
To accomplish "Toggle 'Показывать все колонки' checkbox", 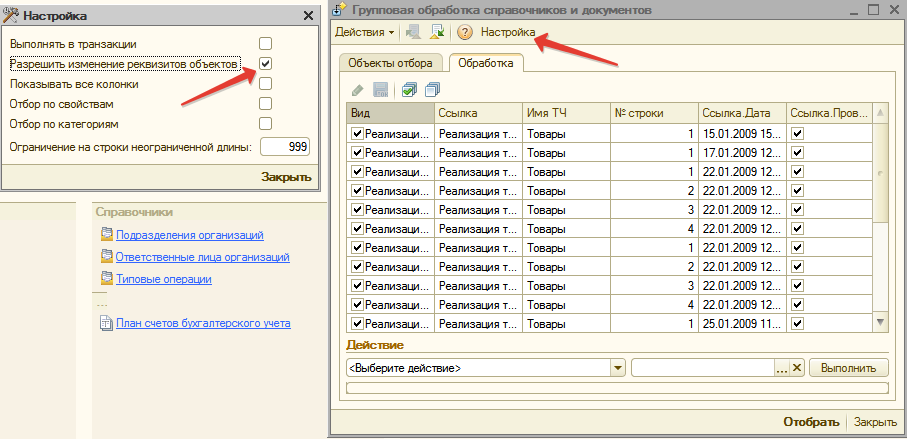I will pyautogui.click(x=265, y=84).
